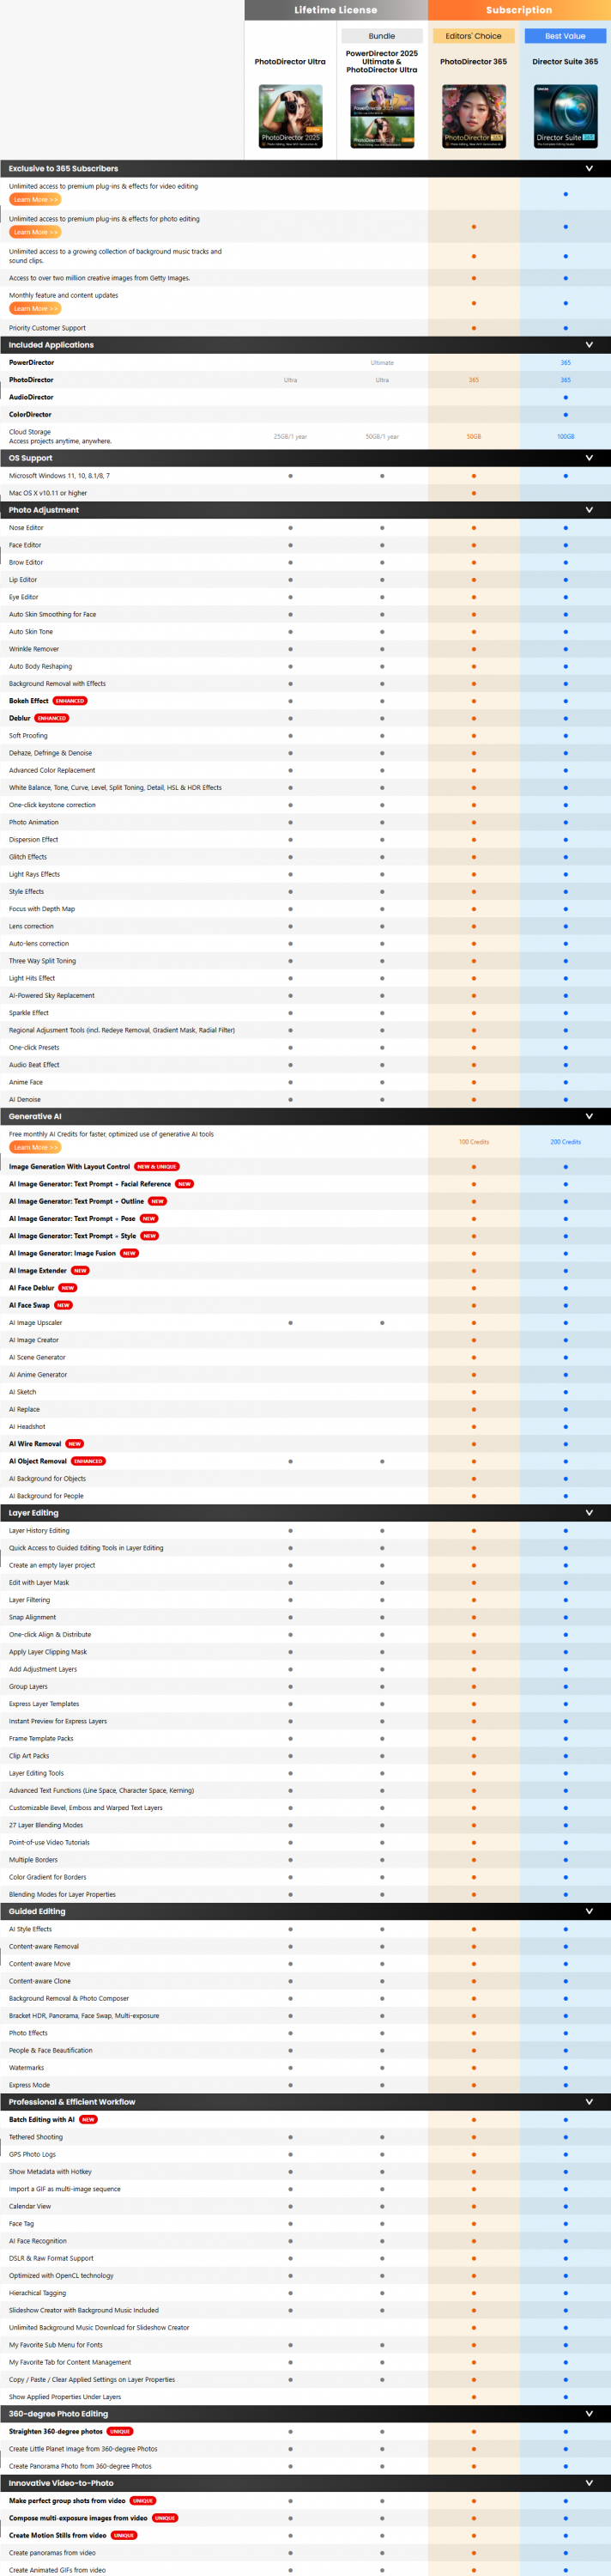Viewport: 611px width, 2576px height.
Task: Click UNIQUE badge beside Straighten 360-degree photos
Action: [x=120, y=2432]
